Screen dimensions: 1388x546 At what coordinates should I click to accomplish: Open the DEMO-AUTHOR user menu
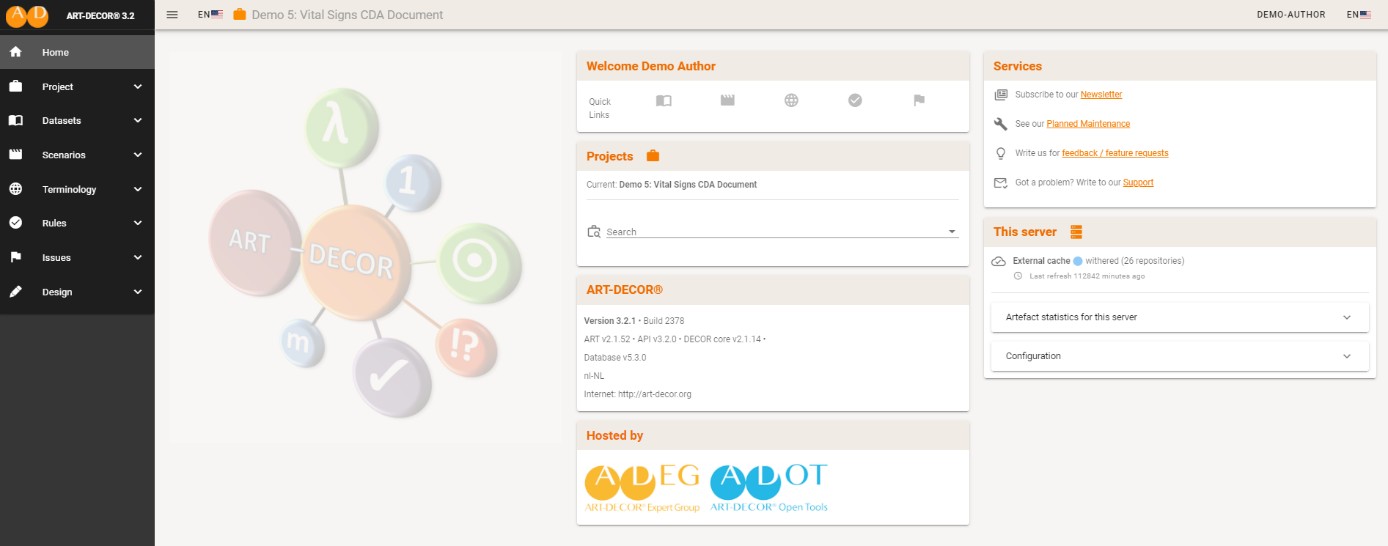click(x=1290, y=15)
